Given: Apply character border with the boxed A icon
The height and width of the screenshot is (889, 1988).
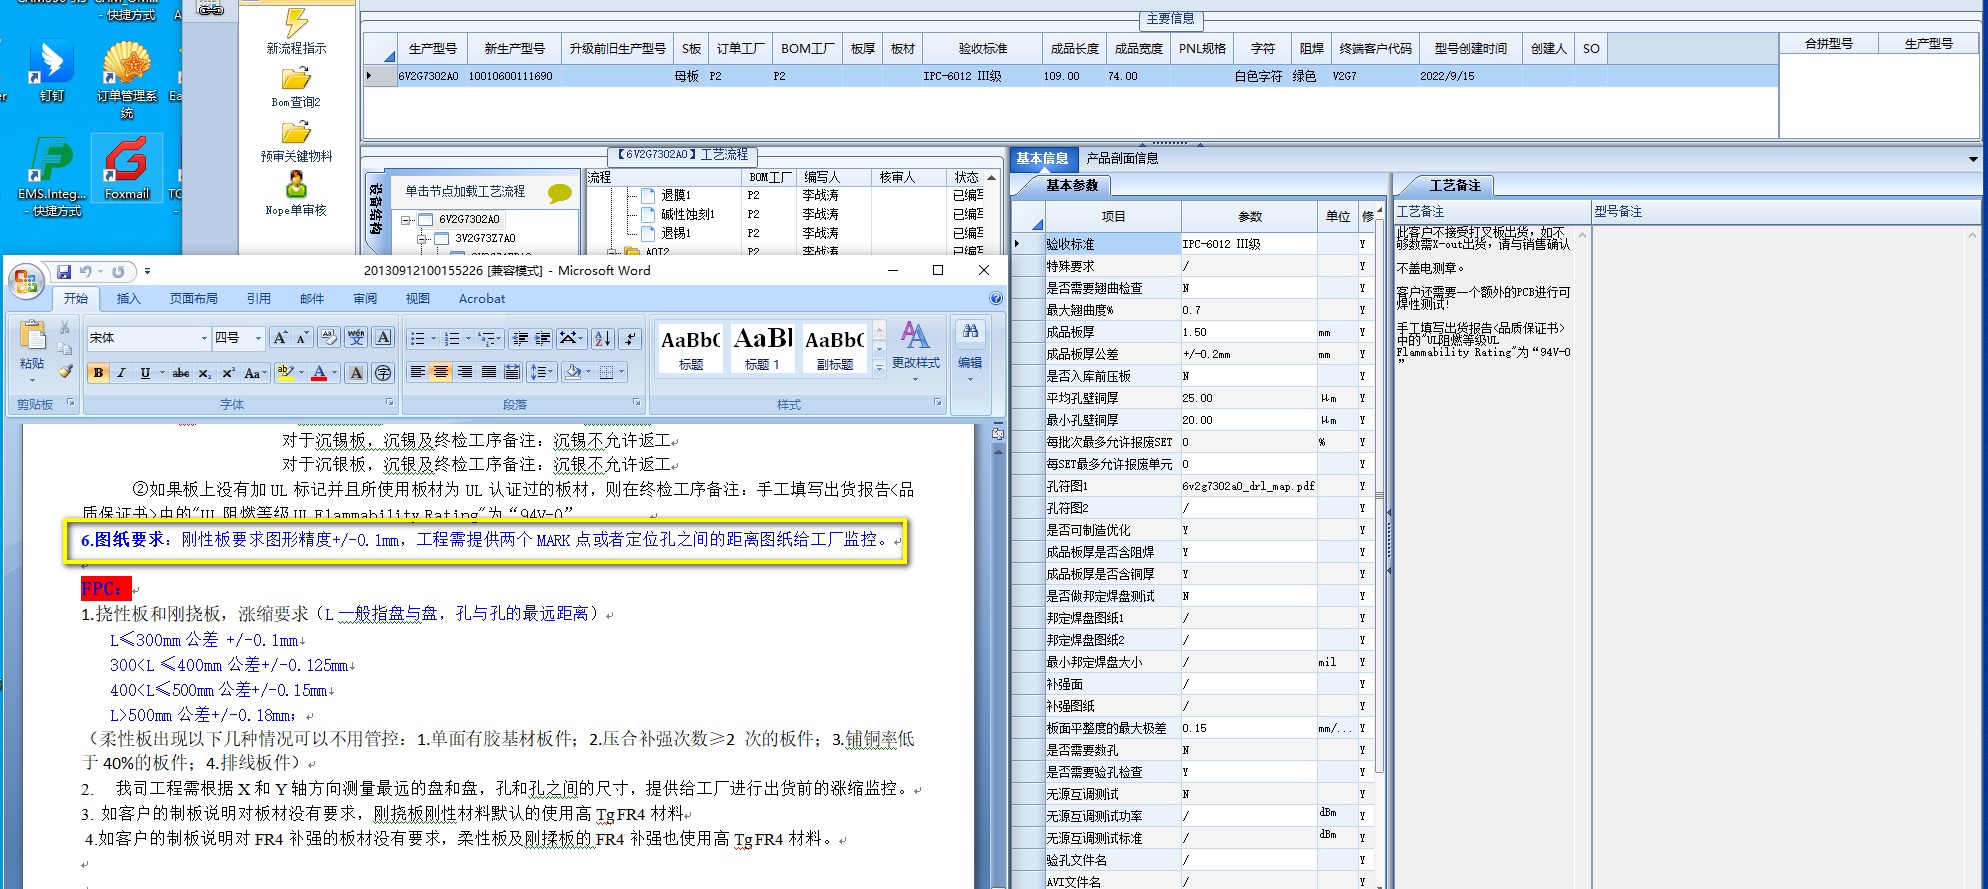Looking at the screenshot, I should click(383, 338).
